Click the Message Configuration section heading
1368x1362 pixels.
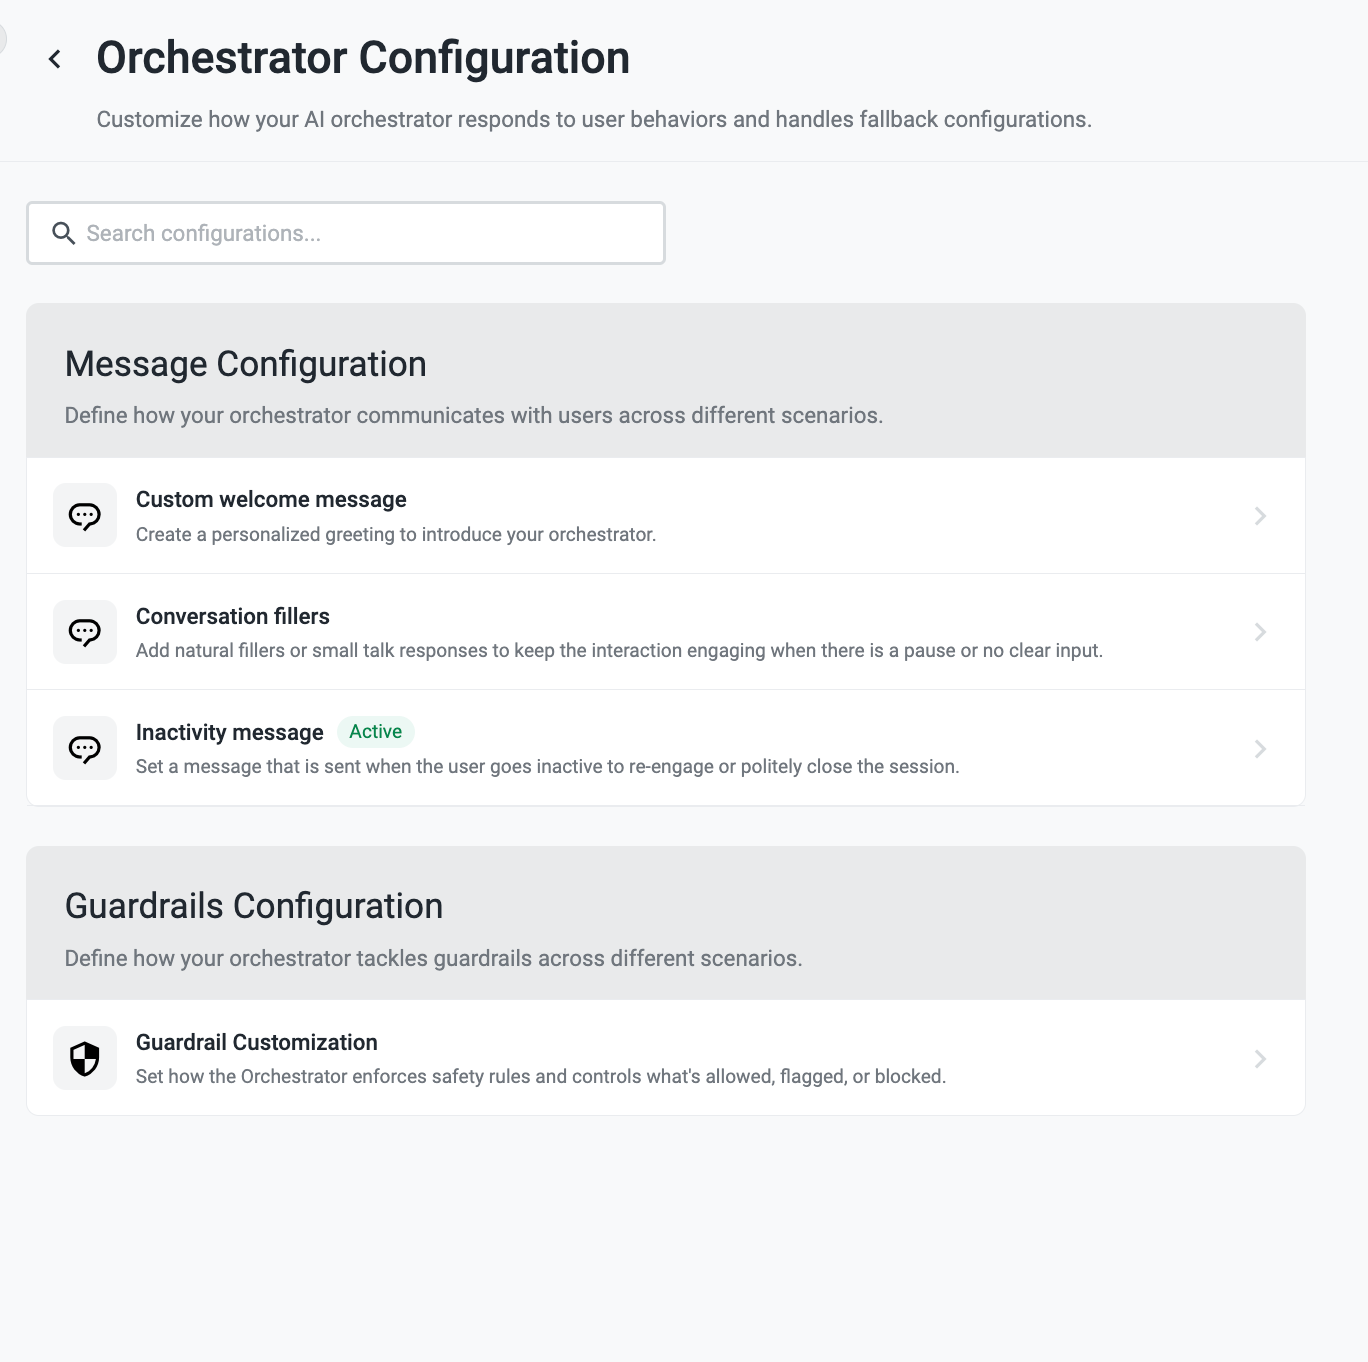tap(246, 364)
